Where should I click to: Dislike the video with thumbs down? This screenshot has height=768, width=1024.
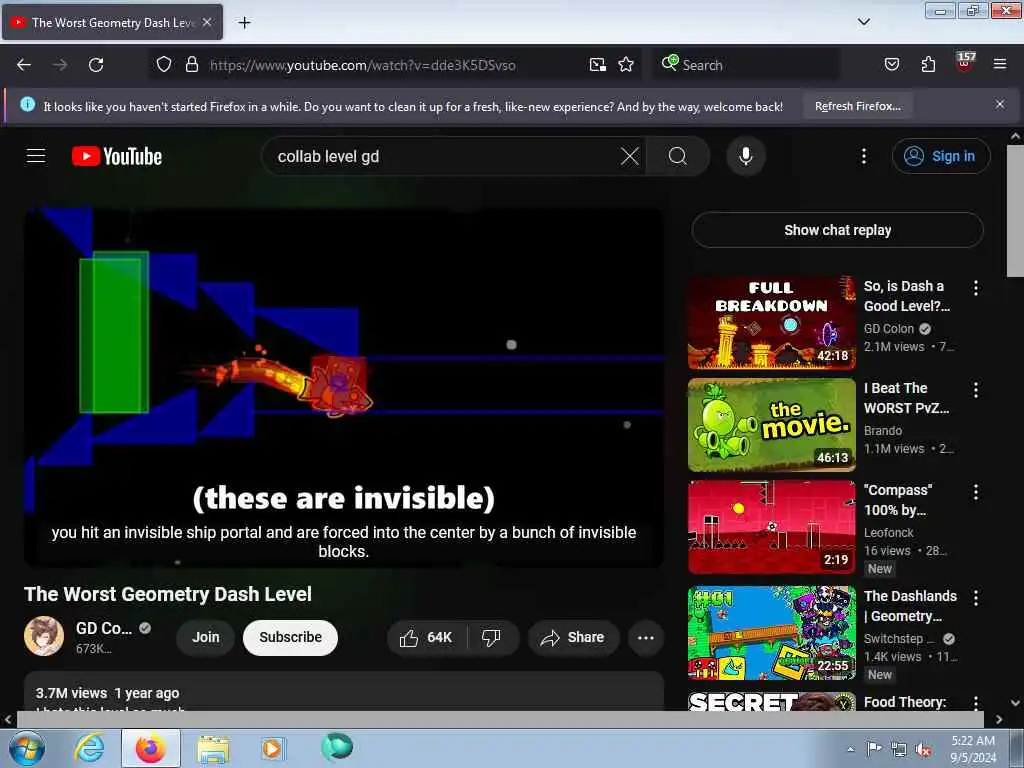click(x=492, y=637)
